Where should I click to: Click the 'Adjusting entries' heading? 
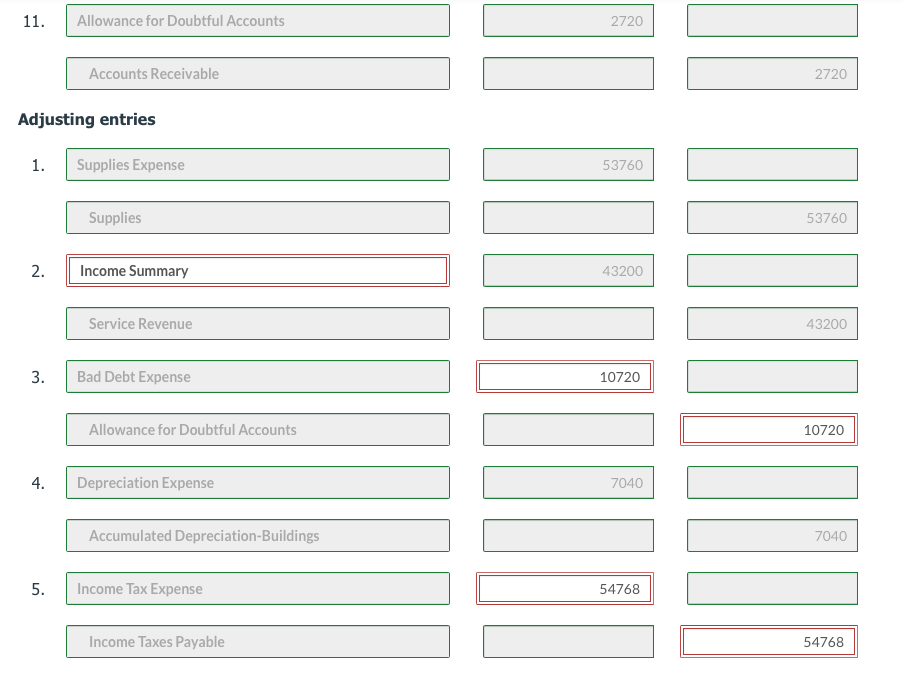pos(87,119)
